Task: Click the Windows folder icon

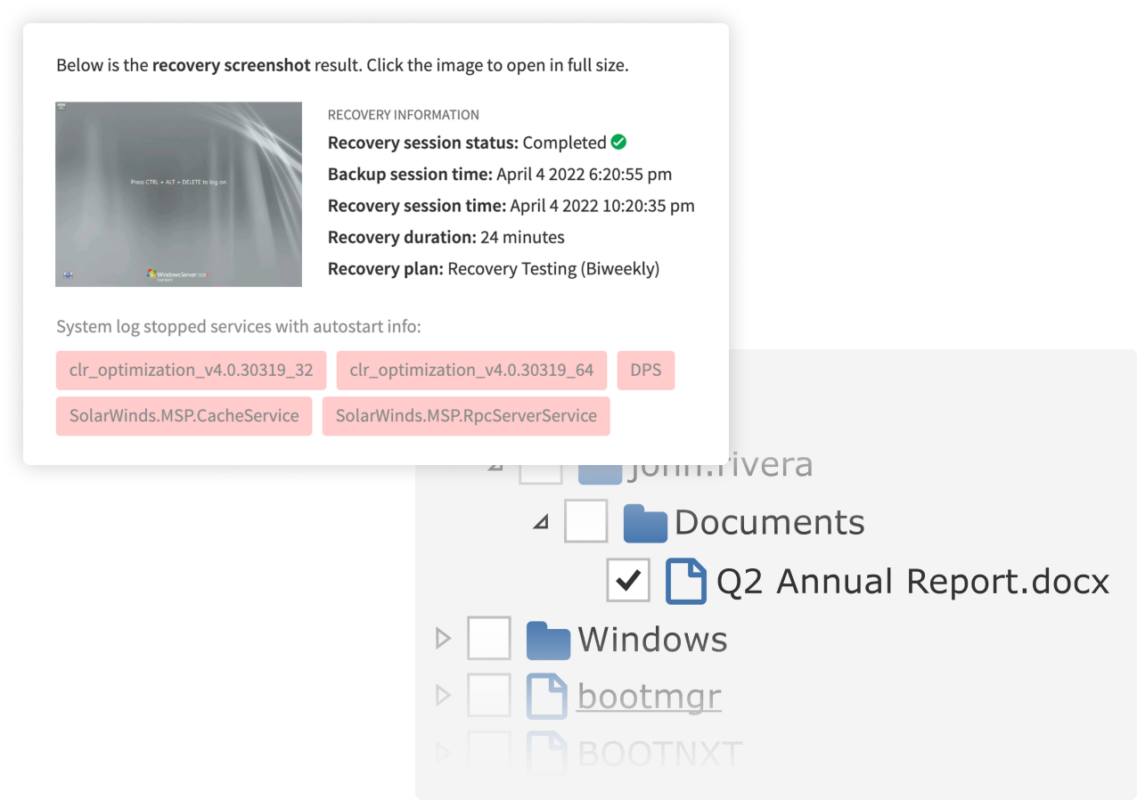Action: (548, 640)
